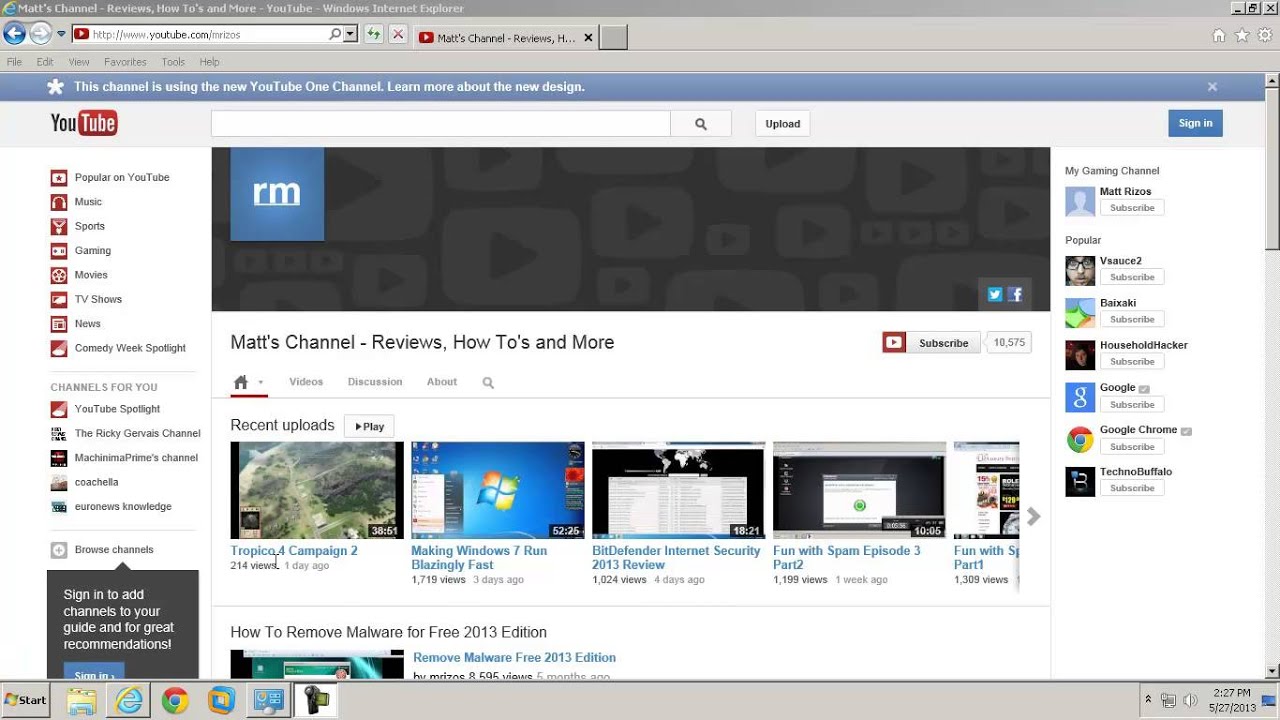This screenshot has height=720, width=1280.
Task: Open BitDefender Internet Security thumbnail
Action: [x=678, y=490]
